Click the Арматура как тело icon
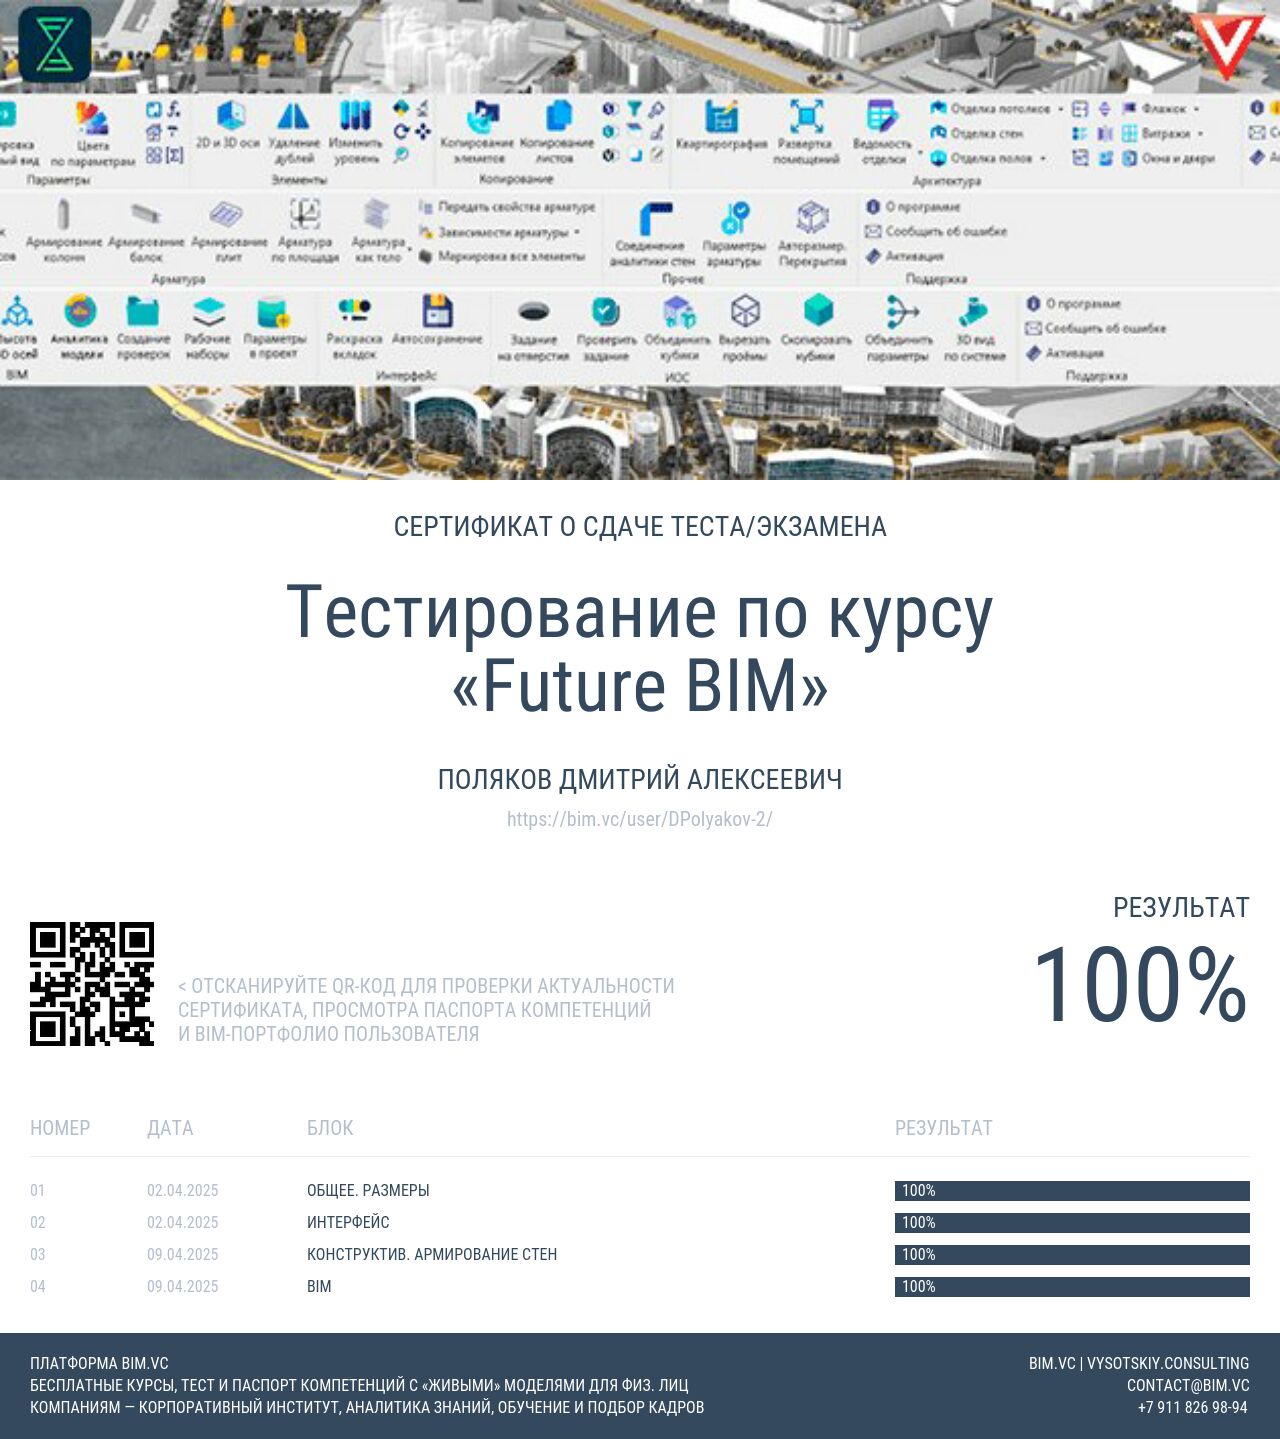Image resolution: width=1280 pixels, height=1439 pixels. point(377,214)
